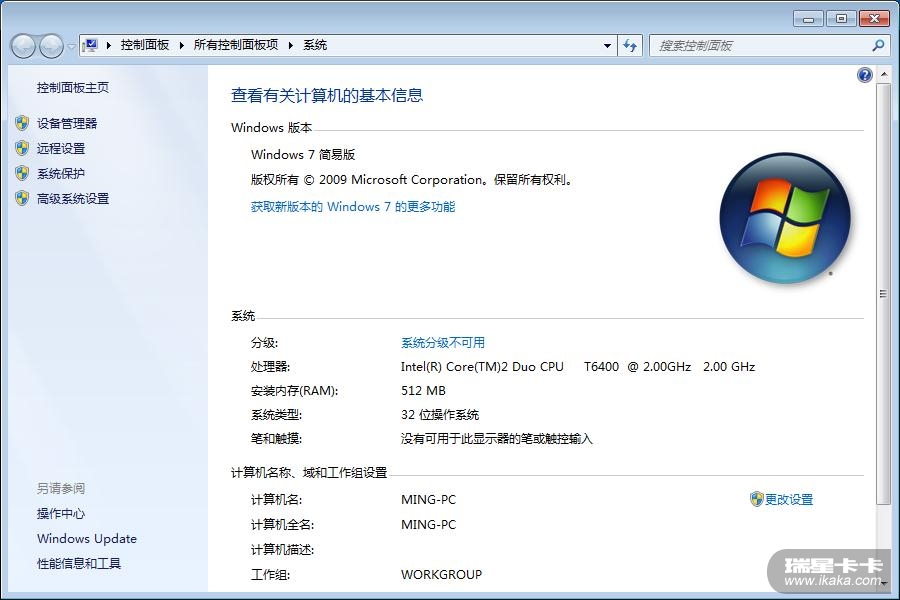This screenshot has width=900, height=600.
Task: Click the shield icon beside 系统保护
Action: [x=22, y=173]
